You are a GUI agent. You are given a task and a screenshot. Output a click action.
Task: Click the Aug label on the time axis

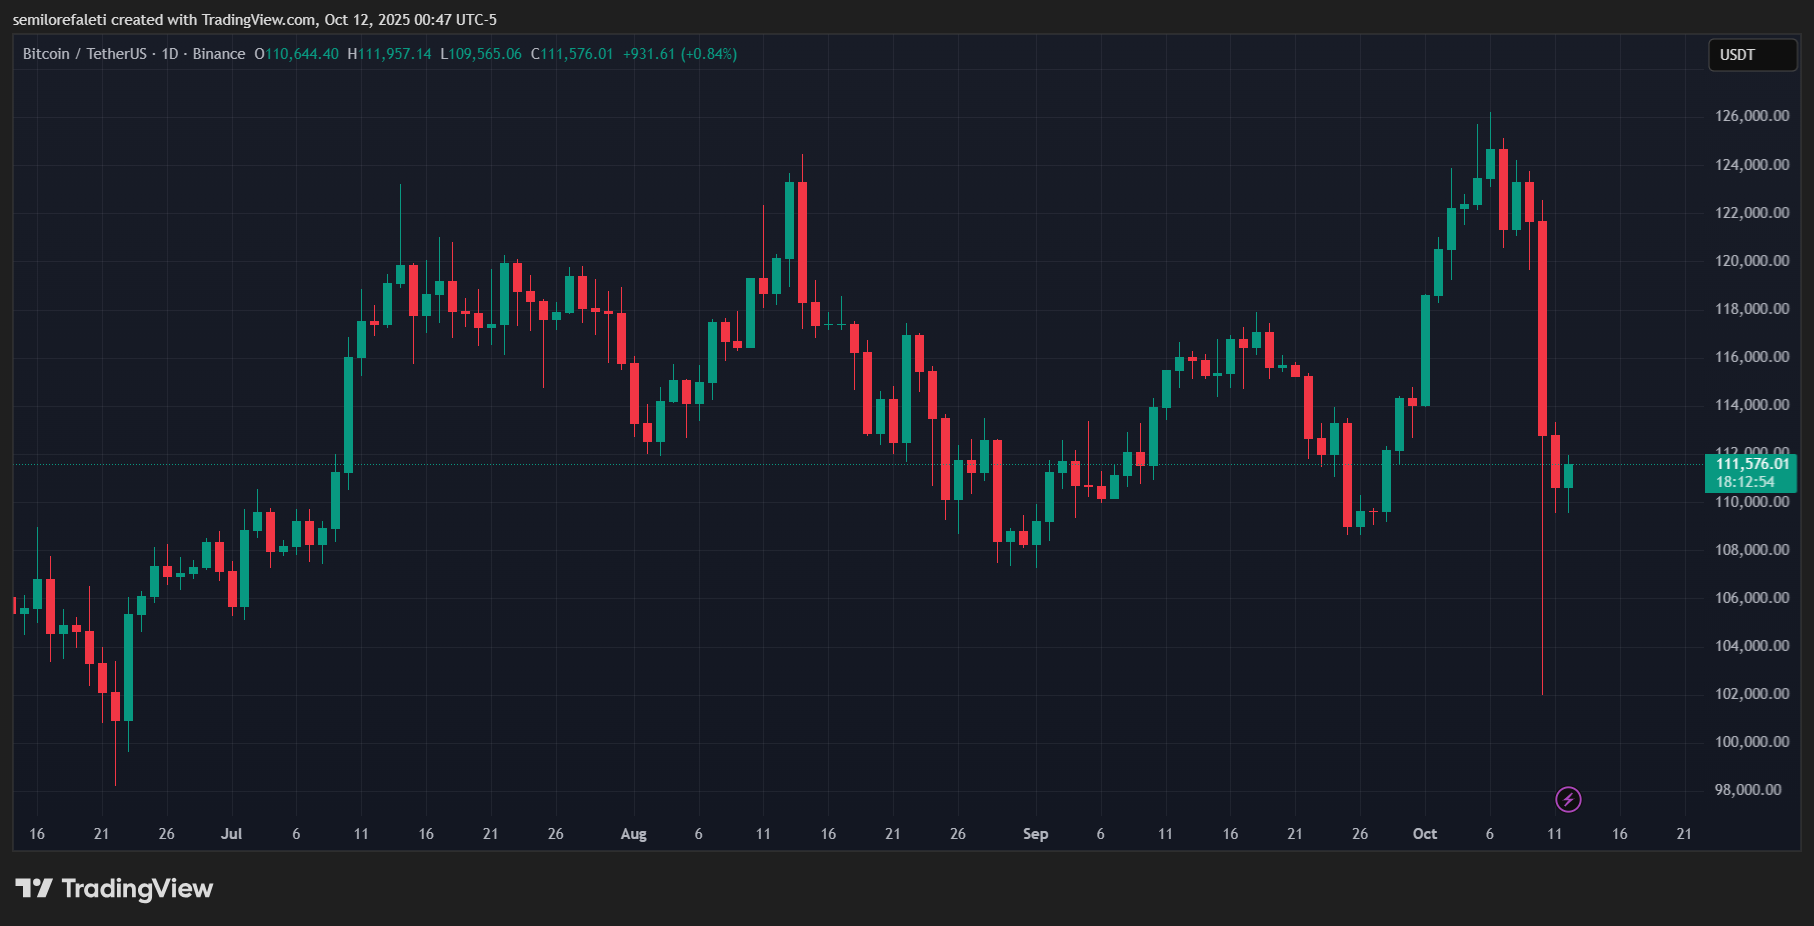[633, 834]
